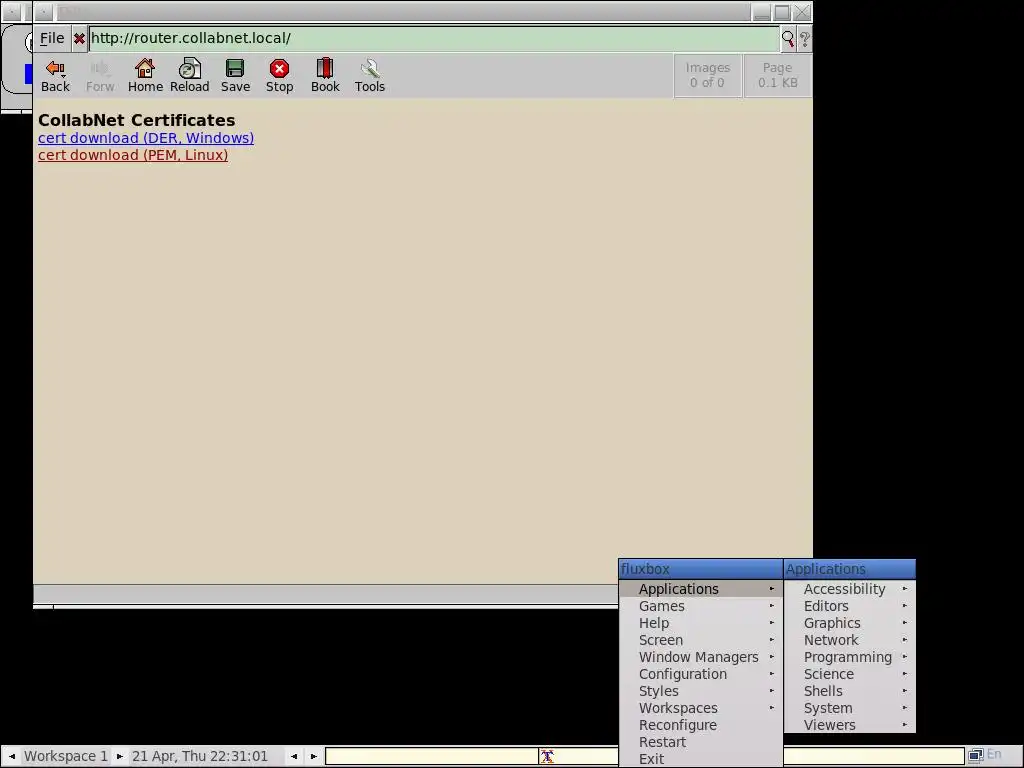Open the Window Managers submenu

coord(701,657)
